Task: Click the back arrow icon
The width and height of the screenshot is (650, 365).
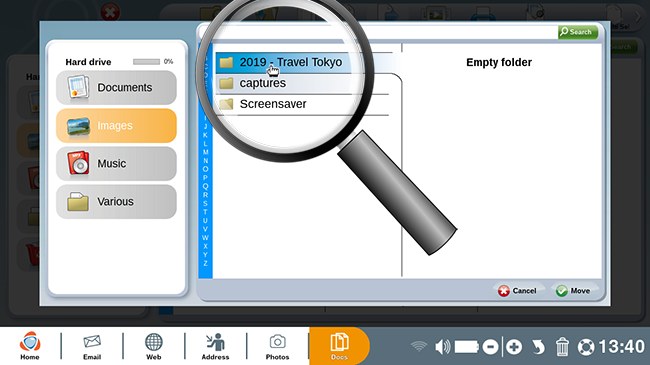Action: [x=538, y=346]
